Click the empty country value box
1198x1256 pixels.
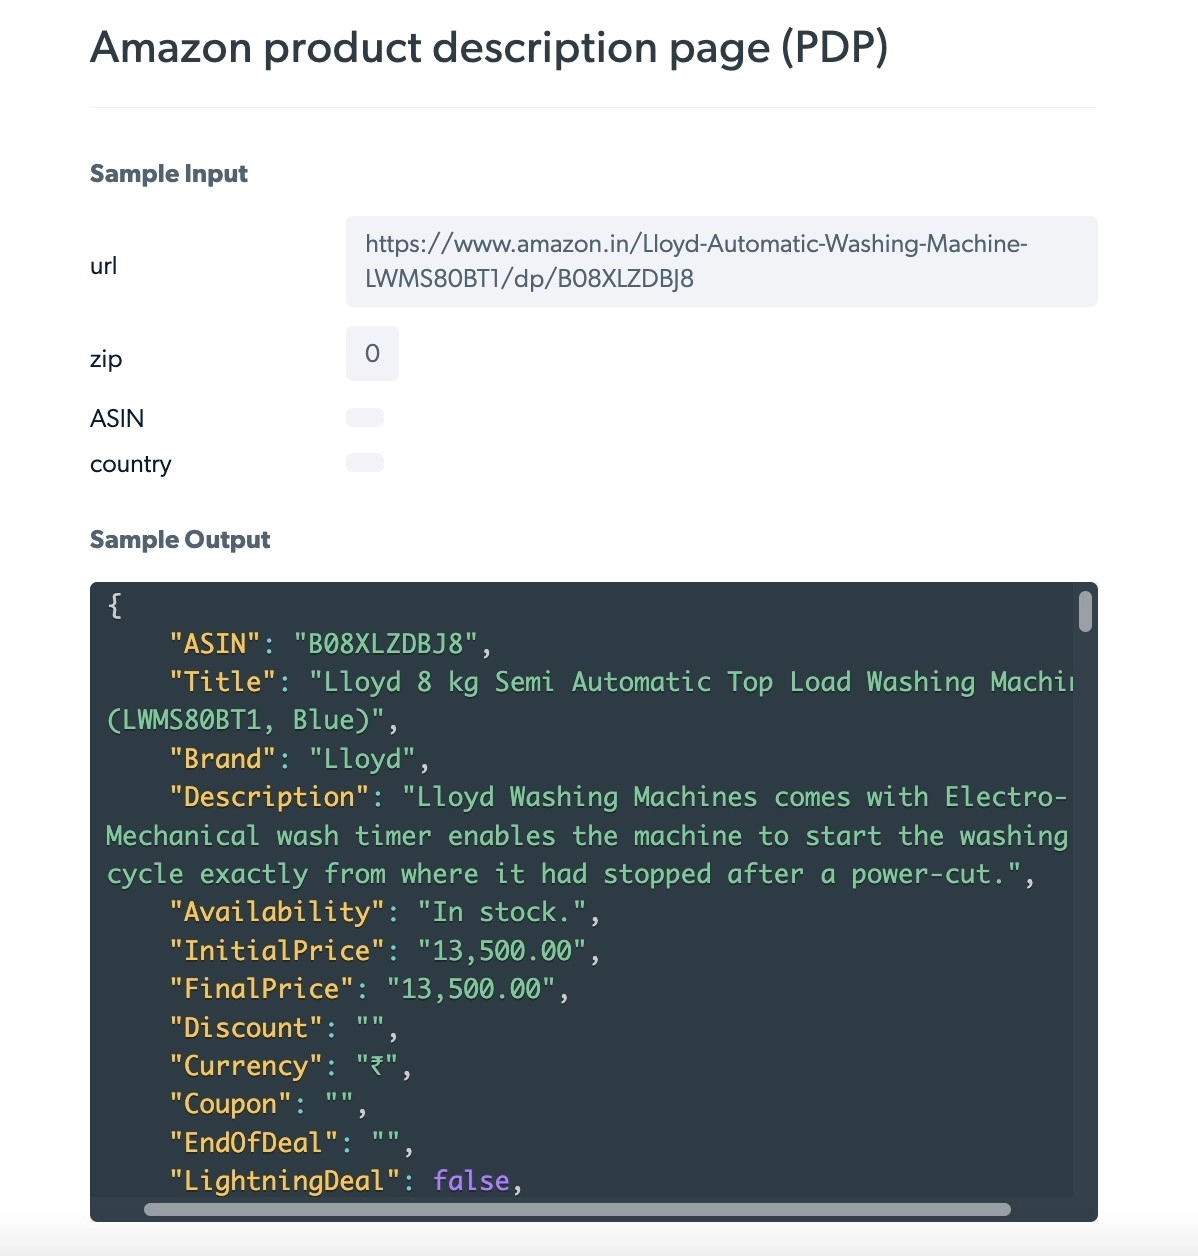[x=365, y=462]
